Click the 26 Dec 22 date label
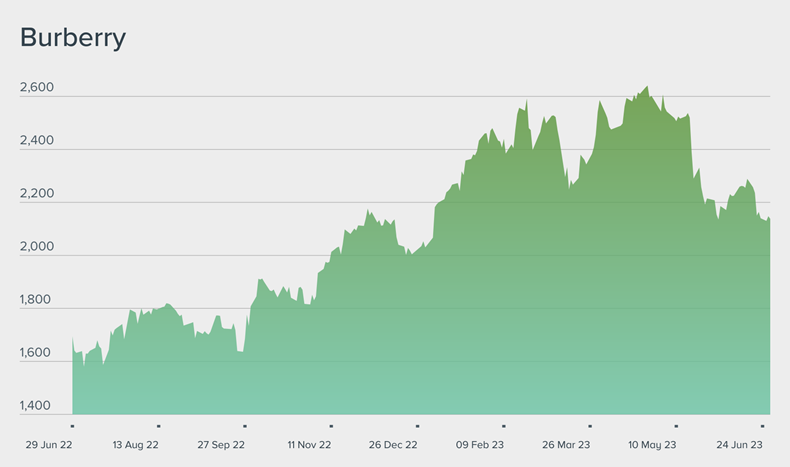This screenshot has height=467, width=790. pyautogui.click(x=395, y=444)
